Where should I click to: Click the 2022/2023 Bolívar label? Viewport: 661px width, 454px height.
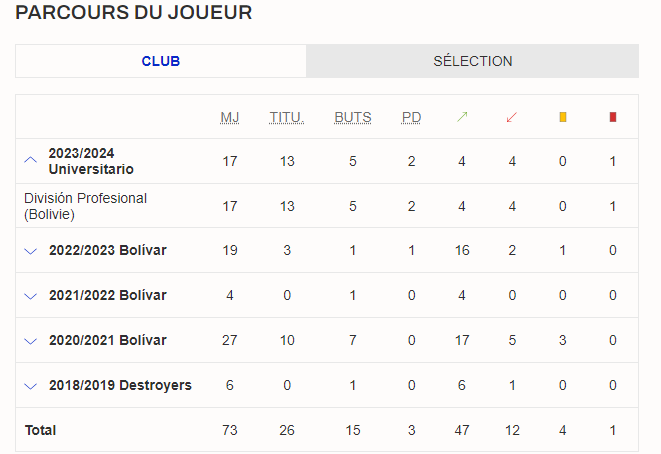point(108,250)
